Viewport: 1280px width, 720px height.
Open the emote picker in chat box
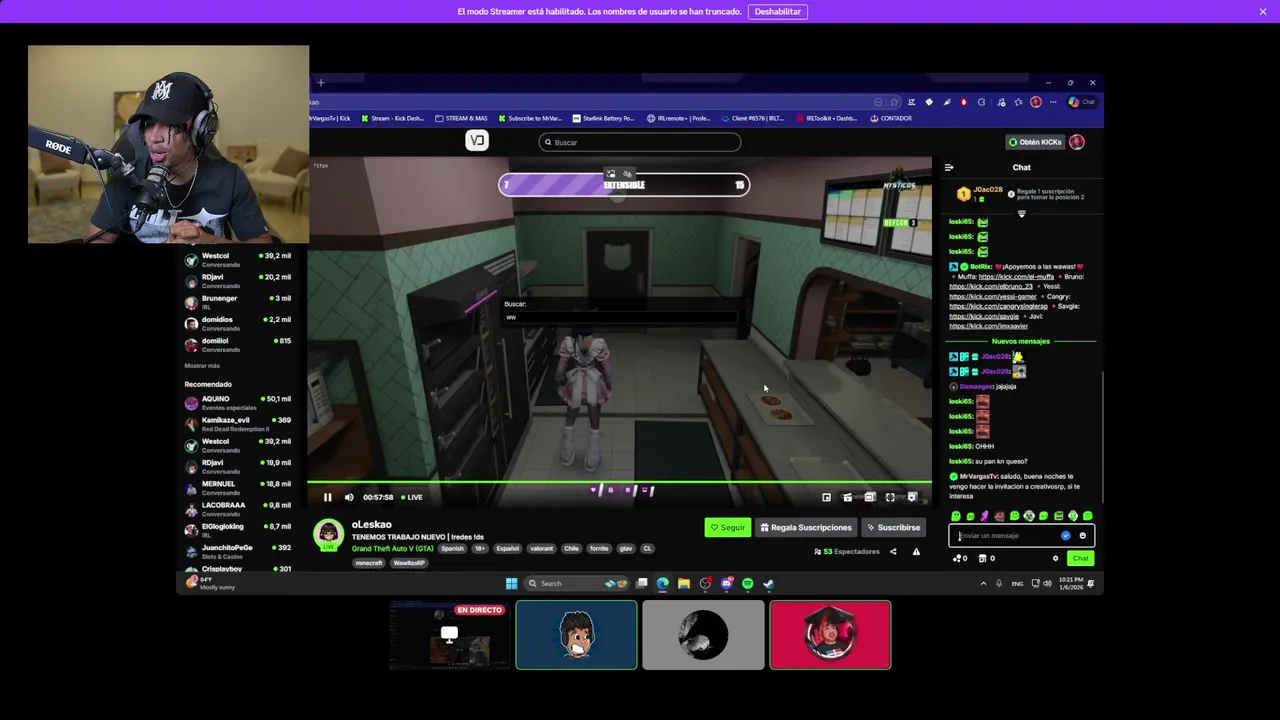coord(1082,536)
